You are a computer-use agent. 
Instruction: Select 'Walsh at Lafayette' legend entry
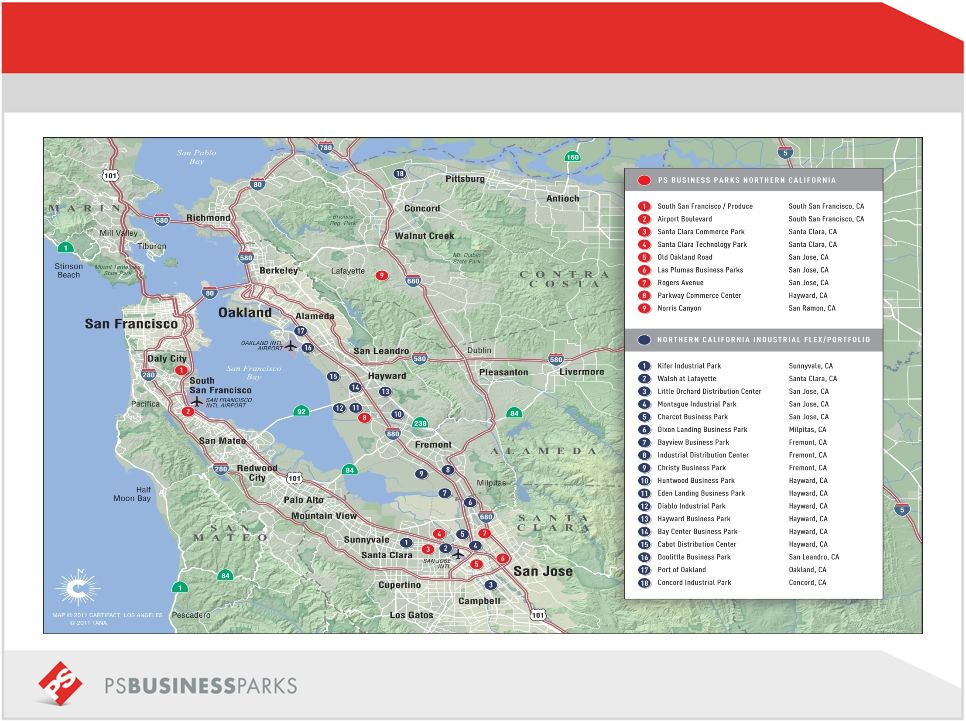tap(687, 379)
